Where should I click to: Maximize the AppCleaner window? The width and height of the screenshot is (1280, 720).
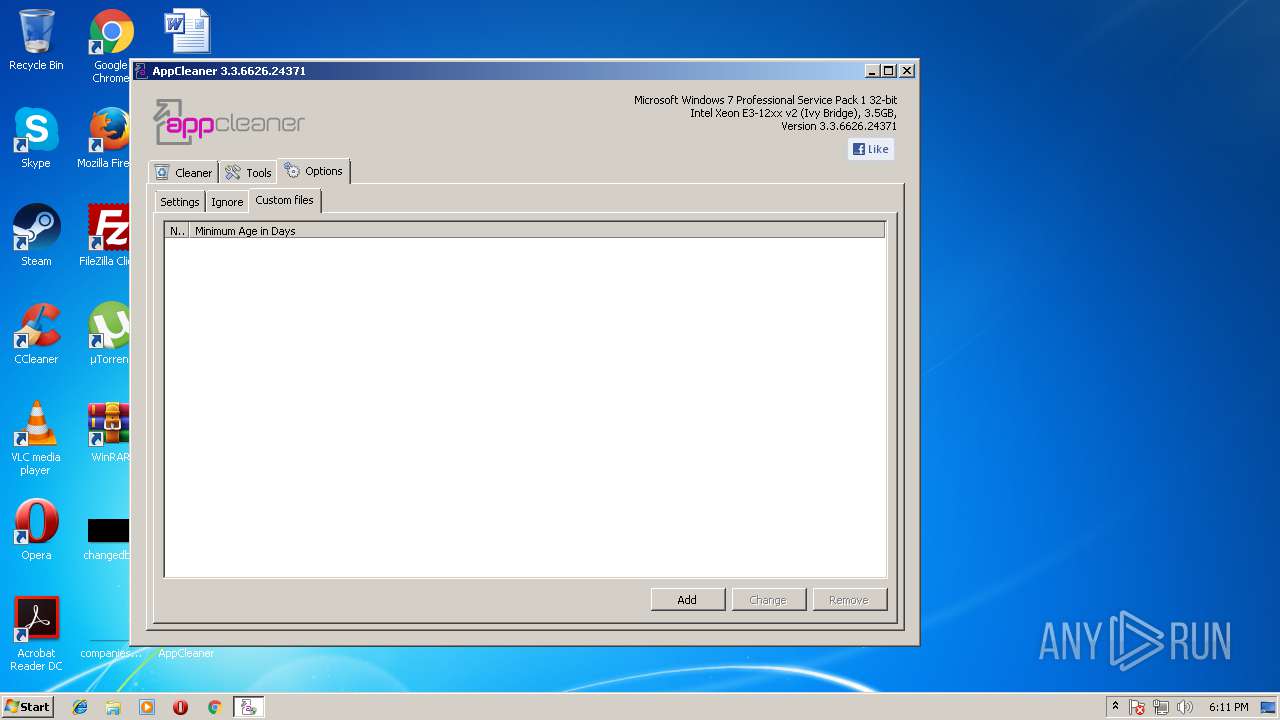[888, 71]
